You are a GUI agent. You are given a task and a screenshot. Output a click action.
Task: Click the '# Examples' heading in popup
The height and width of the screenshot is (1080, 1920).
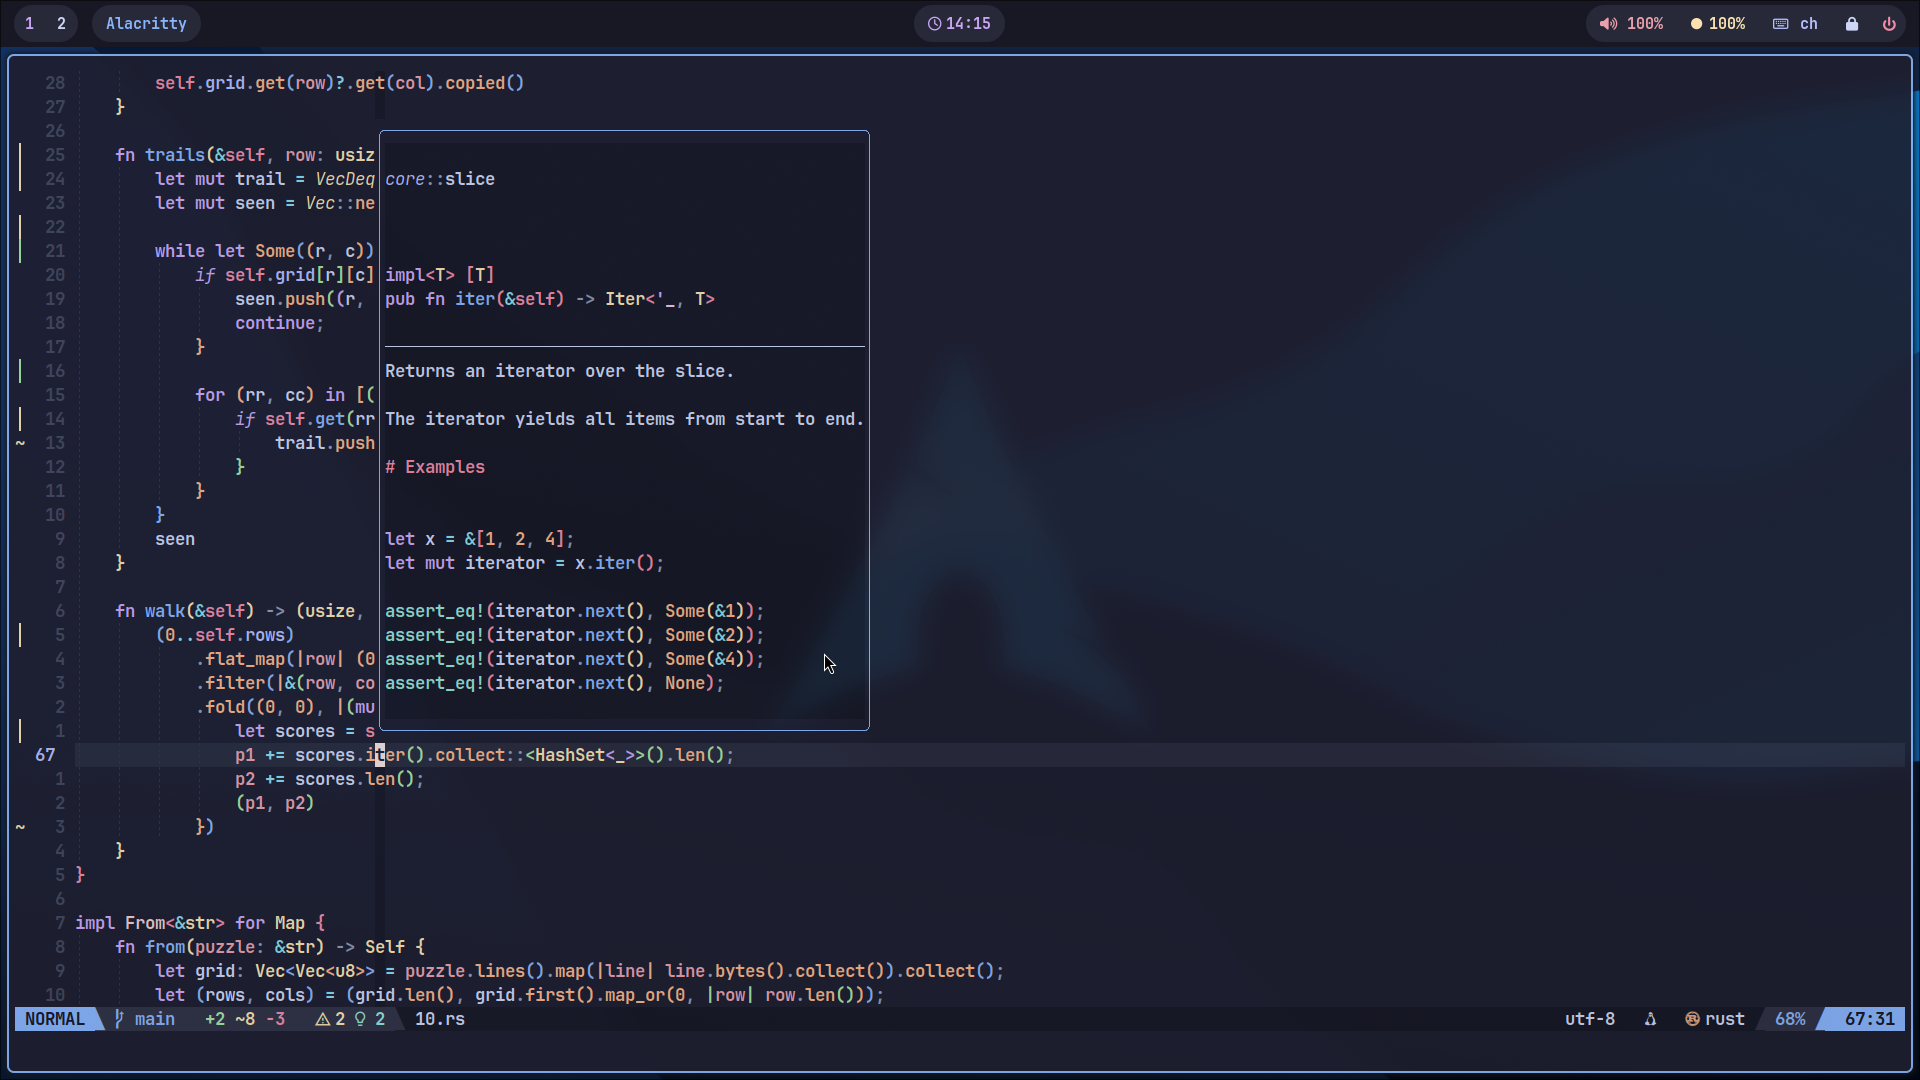pos(435,467)
